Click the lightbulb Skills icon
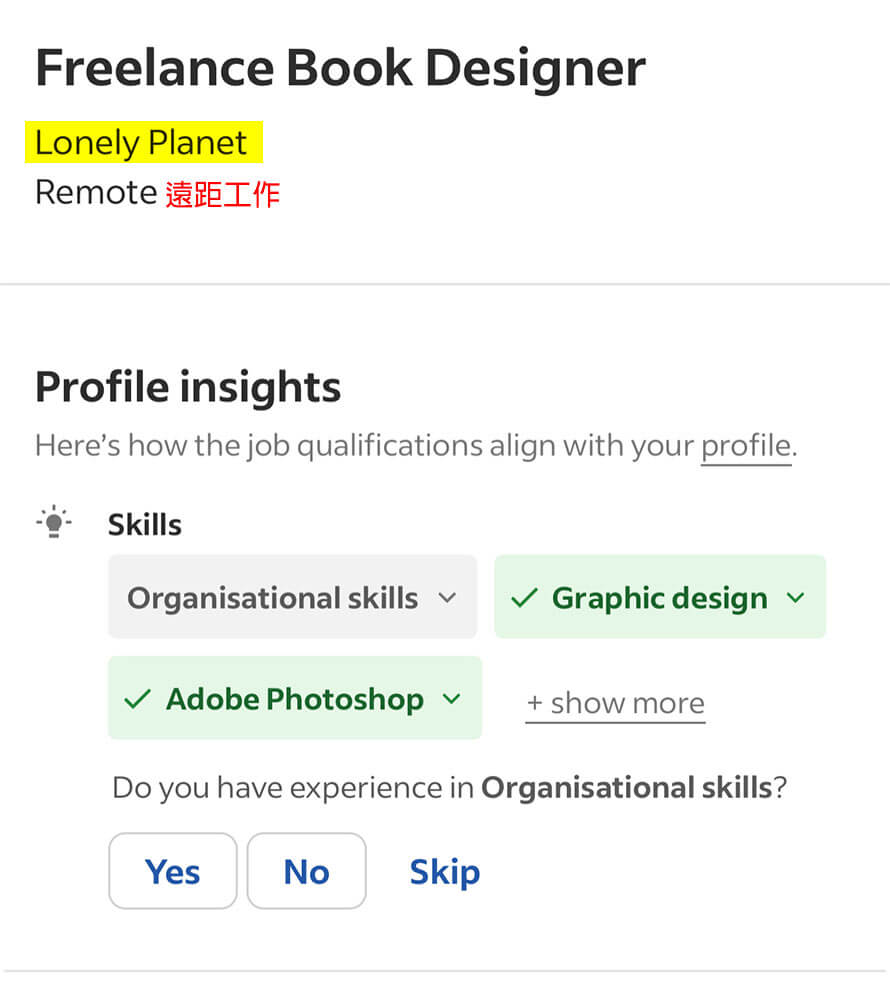Image resolution: width=890 pixels, height=1000 pixels. (x=54, y=522)
